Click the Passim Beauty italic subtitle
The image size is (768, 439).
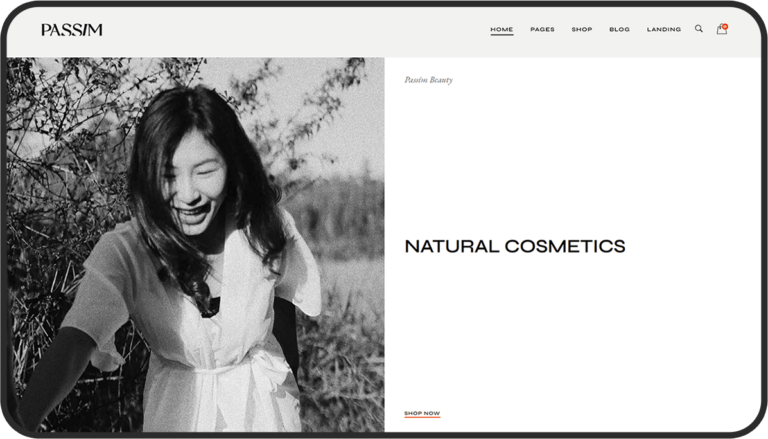click(428, 80)
